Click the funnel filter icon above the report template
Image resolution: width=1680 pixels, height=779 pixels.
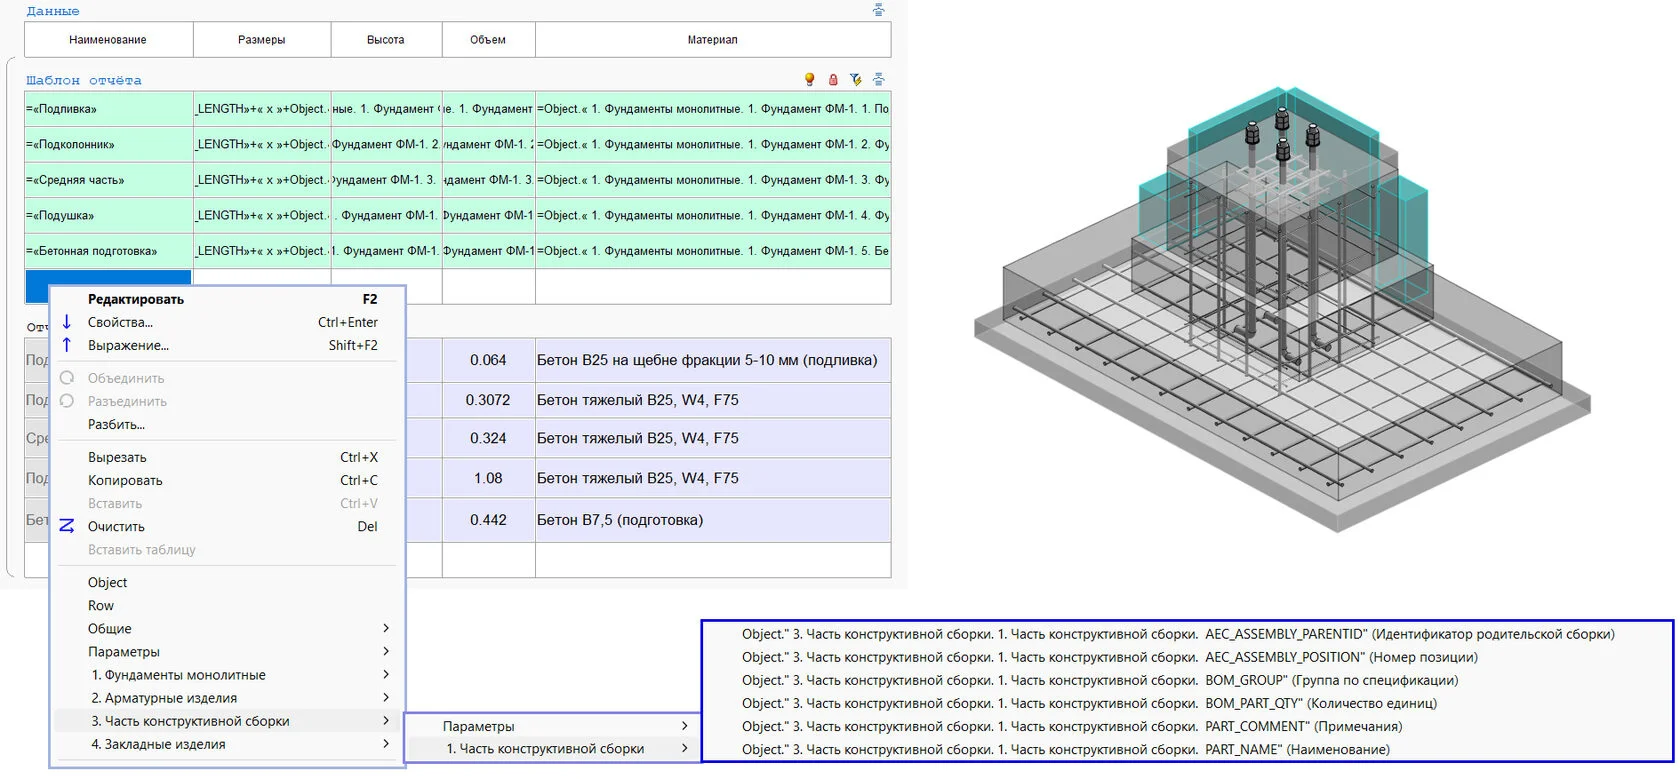click(856, 80)
